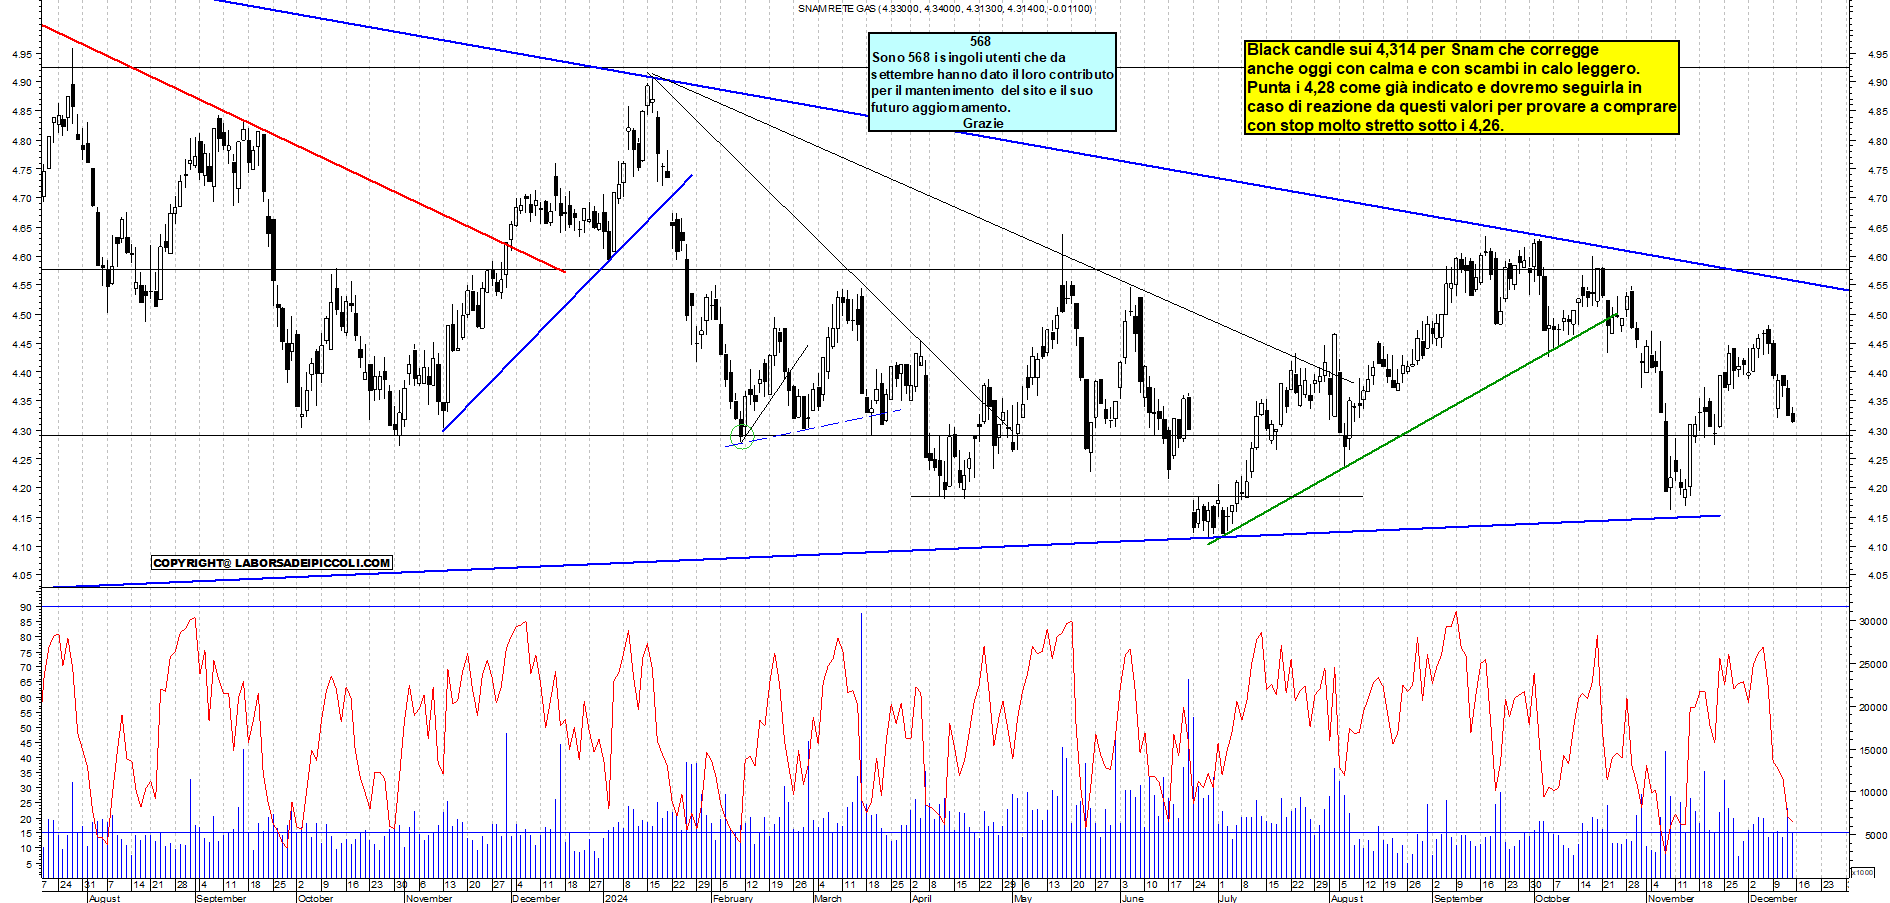The width and height of the screenshot is (1890, 903).
Task: Click the yellow Black candle commentary box
Action: [x=1461, y=87]
